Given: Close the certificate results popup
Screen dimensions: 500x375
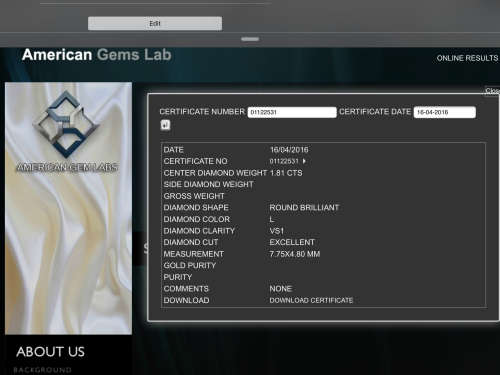Looking at the screenshot, I should pyautogui.click(x=492, y=91).
